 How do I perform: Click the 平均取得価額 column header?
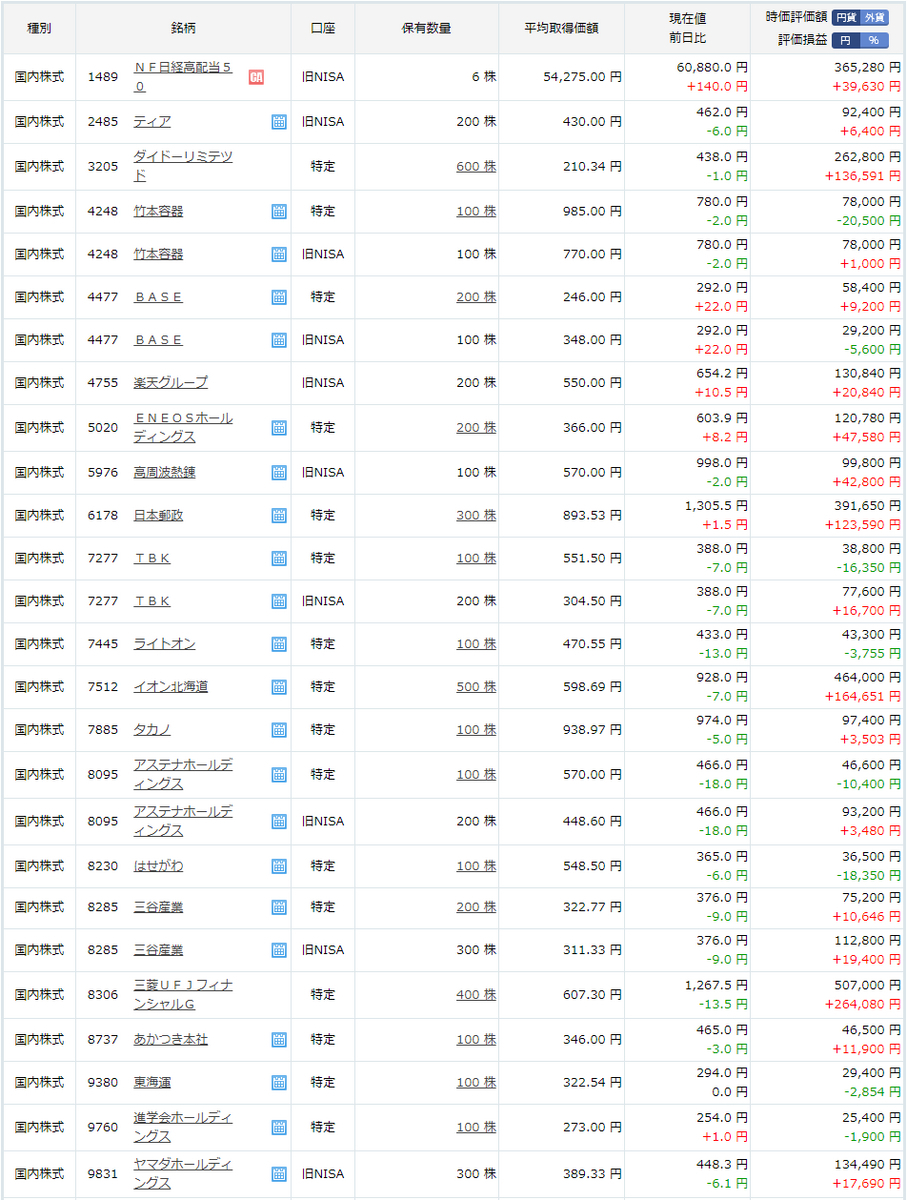click(x=562, y=28)
